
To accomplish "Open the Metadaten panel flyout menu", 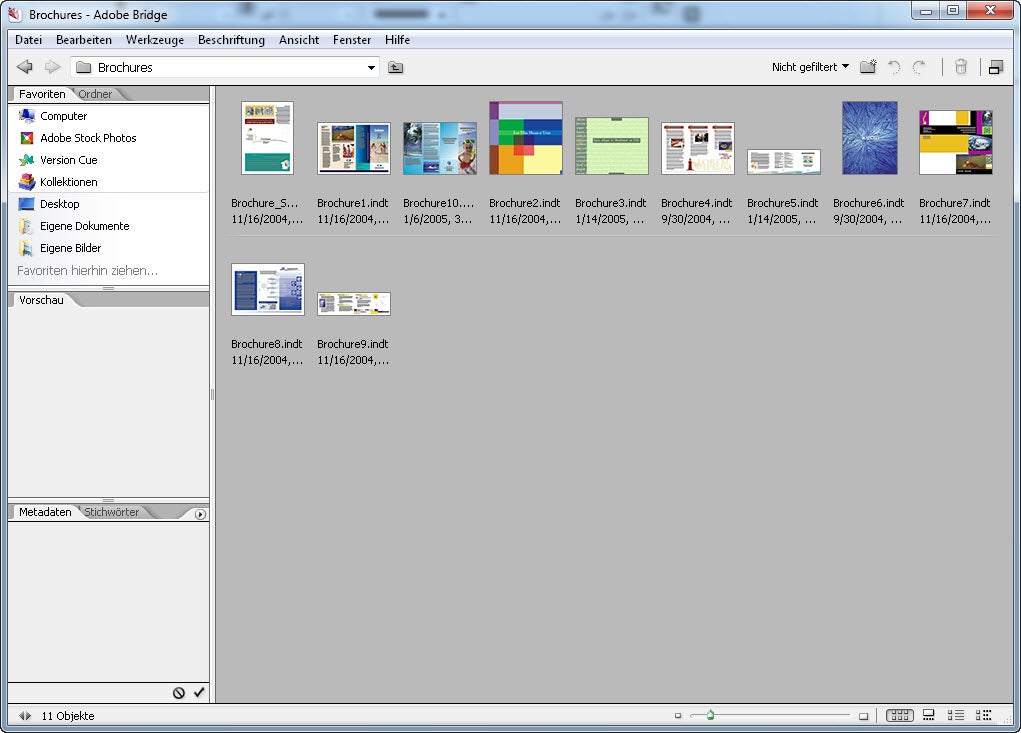I will point(201,514).
